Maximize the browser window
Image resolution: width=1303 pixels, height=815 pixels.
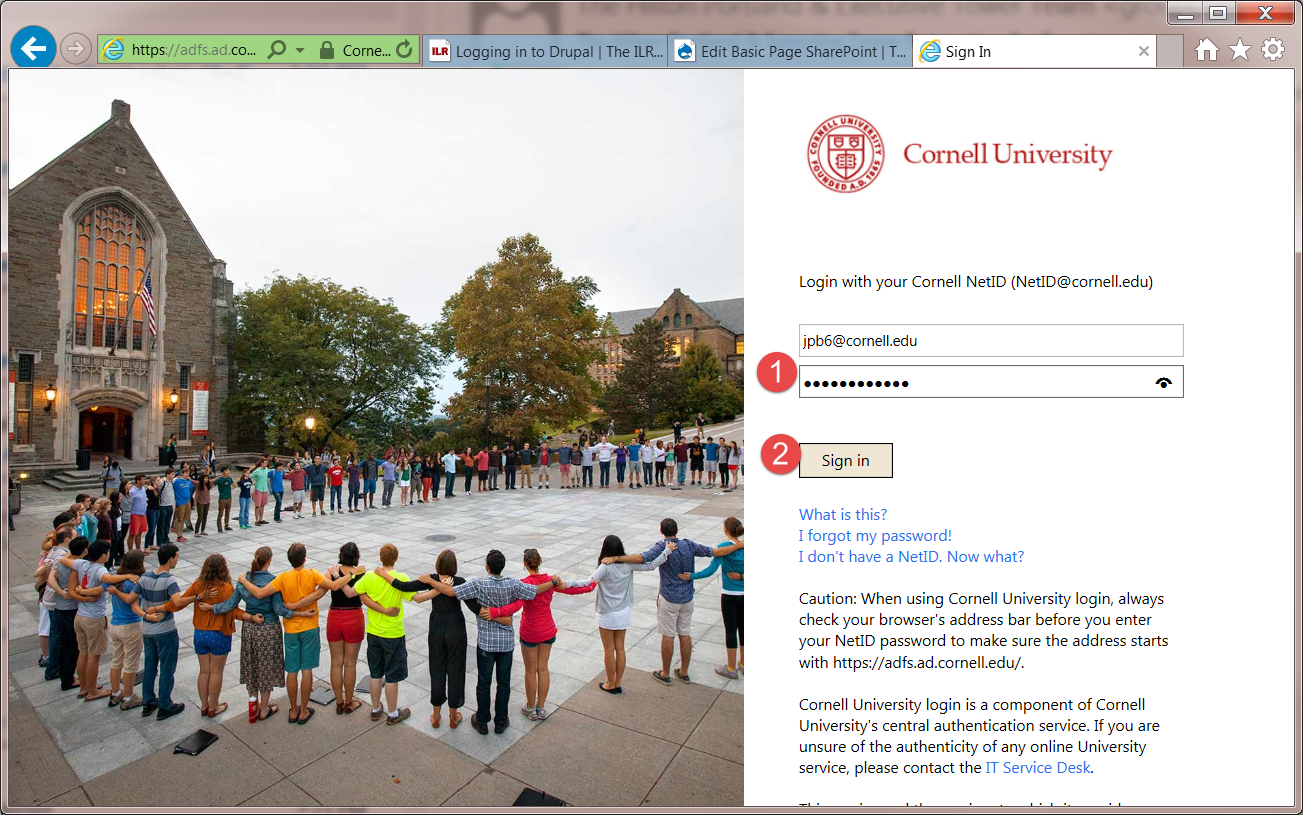coord(1218,13)
